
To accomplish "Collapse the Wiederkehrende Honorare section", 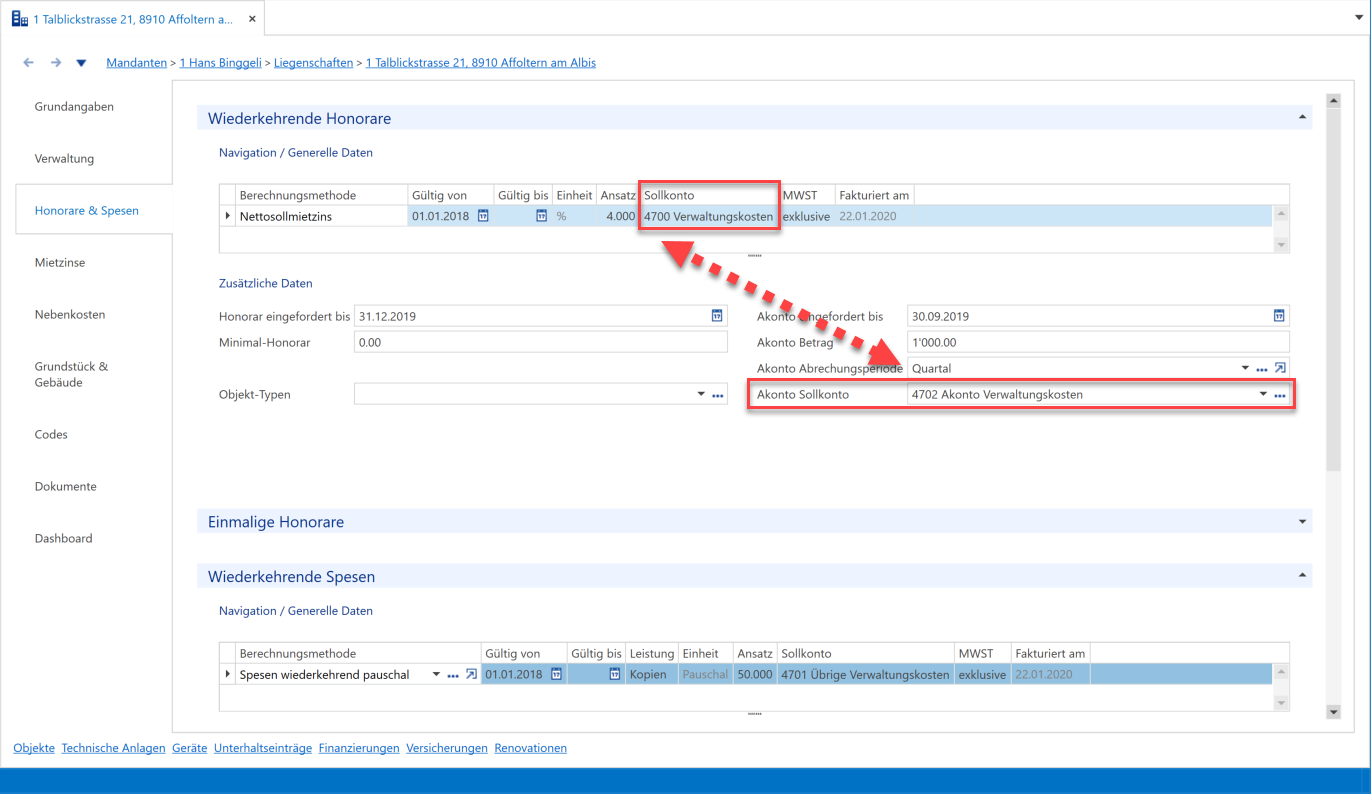I will [1302, 118].
